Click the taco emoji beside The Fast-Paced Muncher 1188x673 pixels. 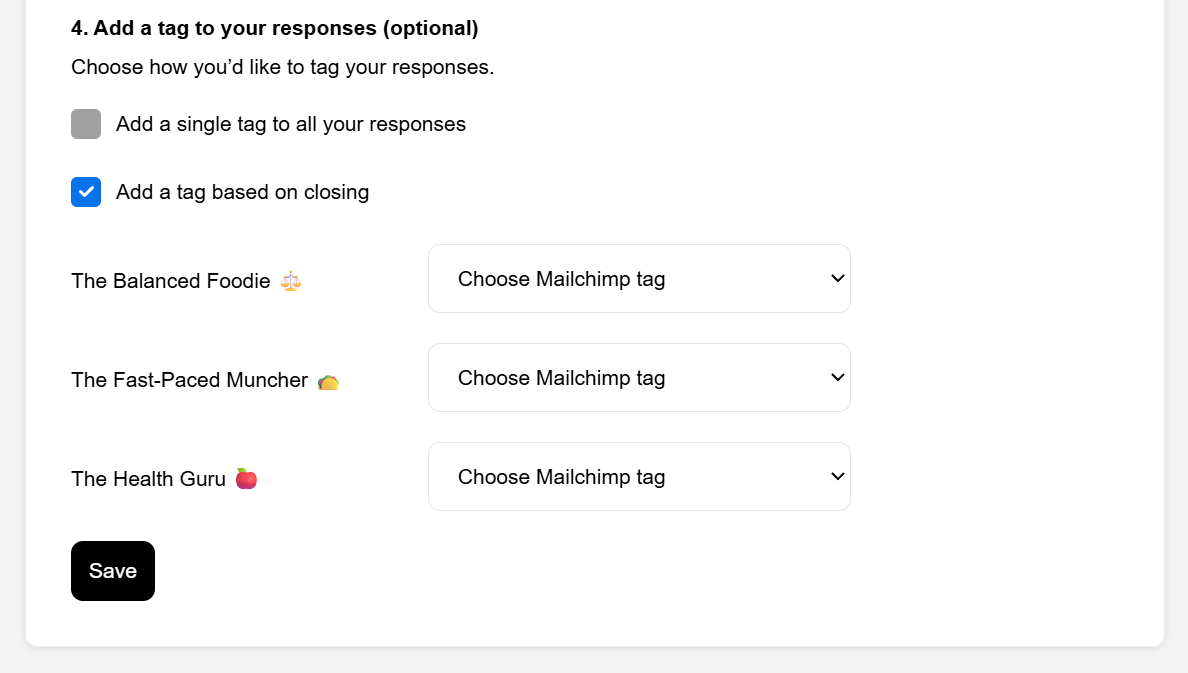328,380
